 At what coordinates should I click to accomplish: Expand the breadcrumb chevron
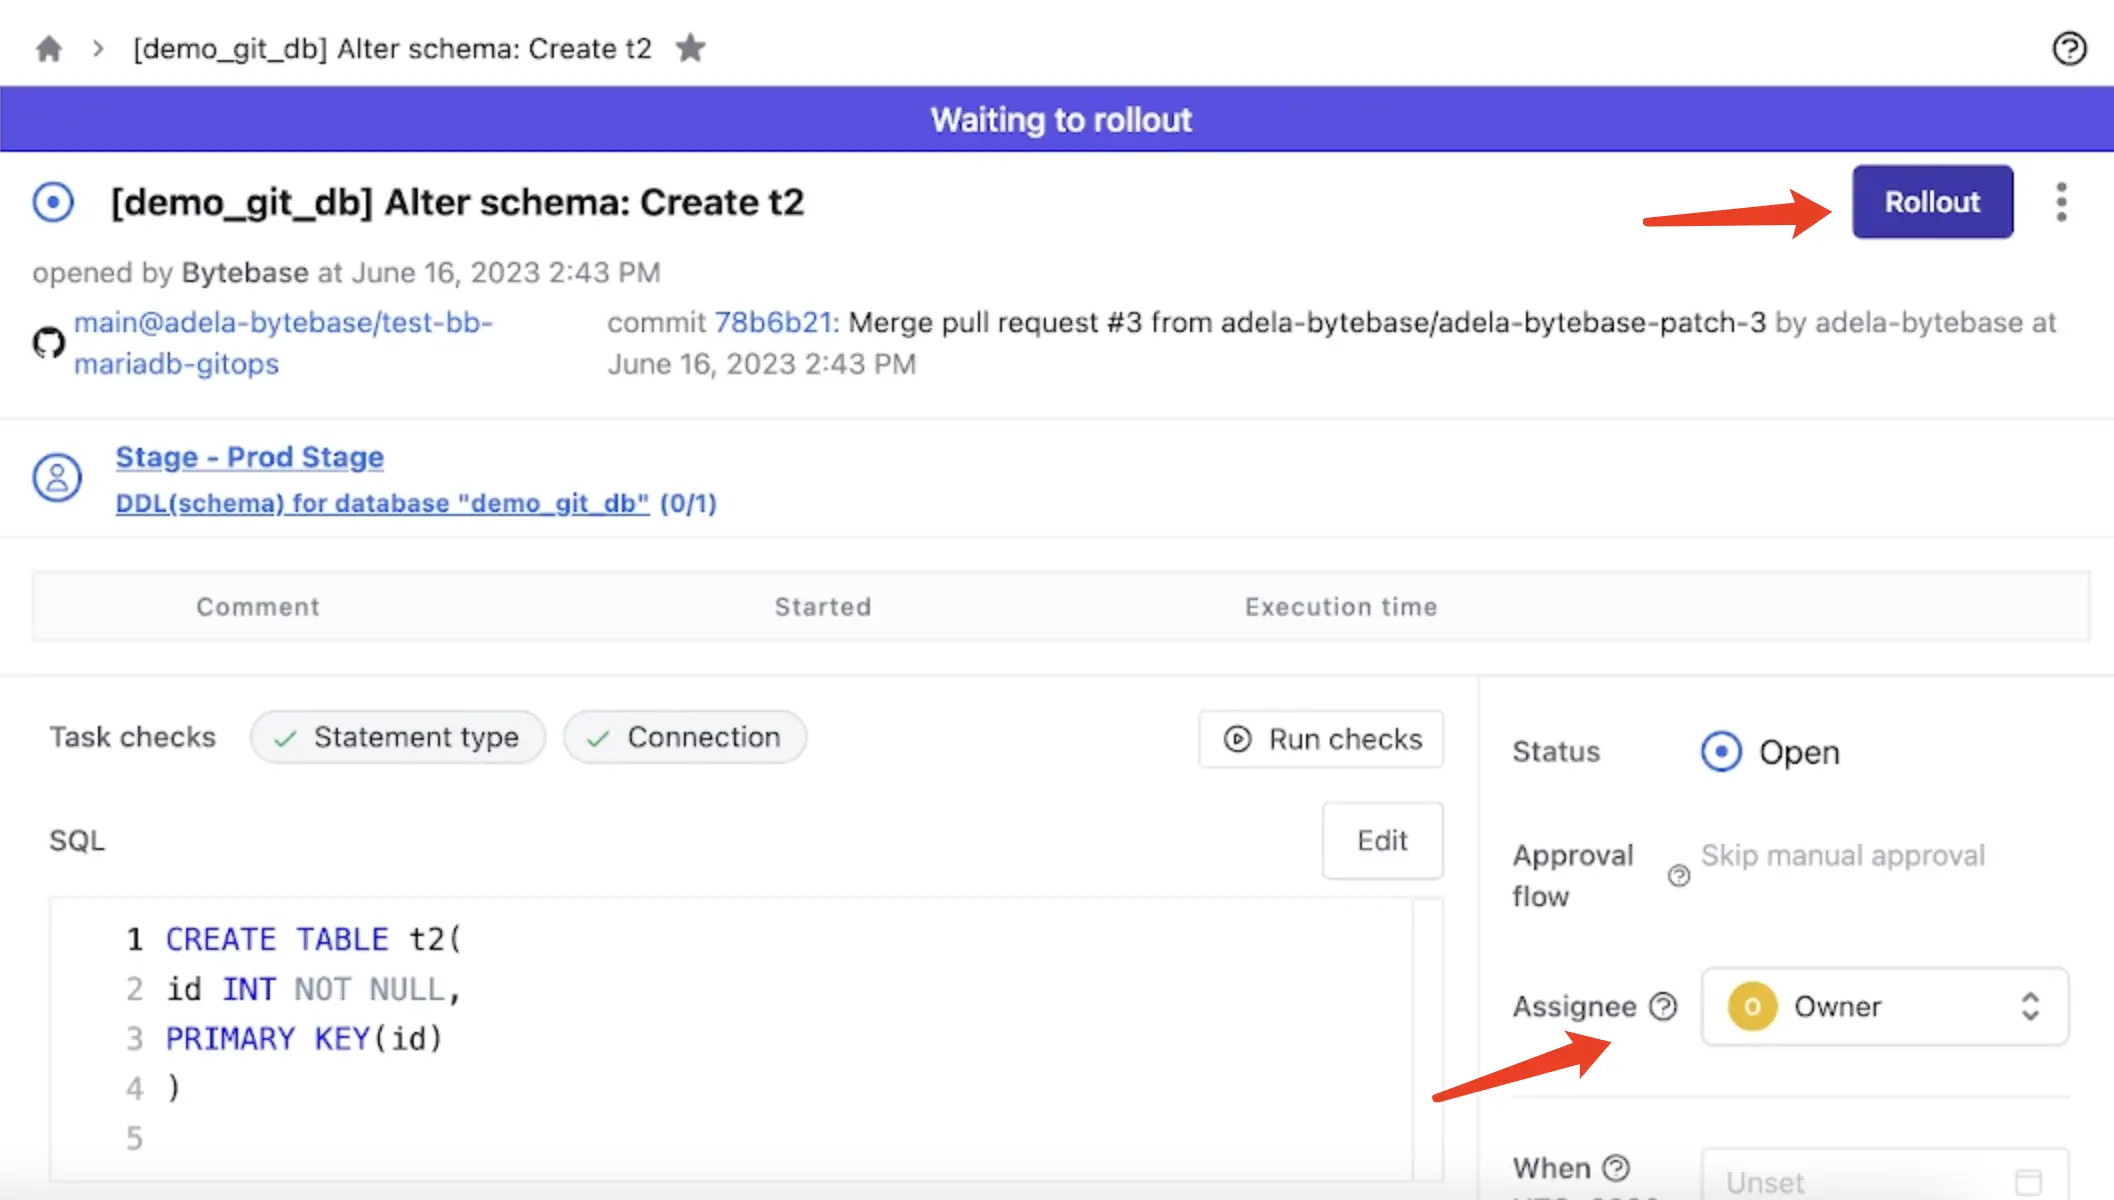tap(97, 47)
